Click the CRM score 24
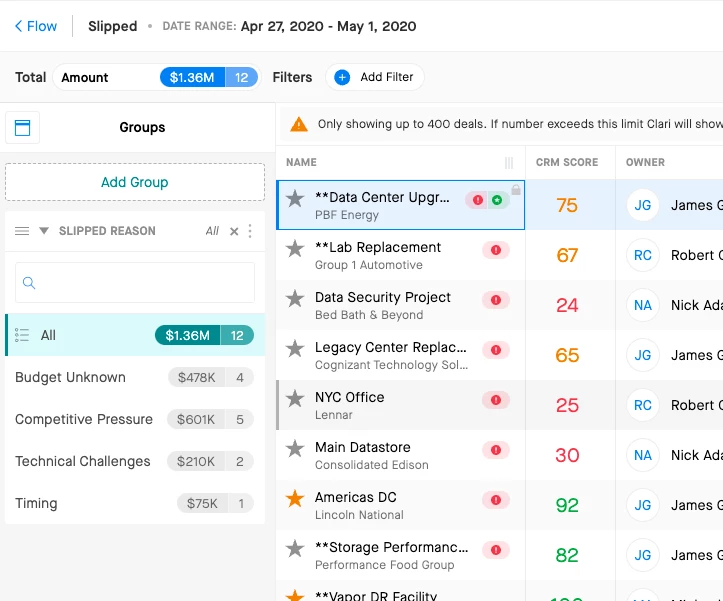 567,305
